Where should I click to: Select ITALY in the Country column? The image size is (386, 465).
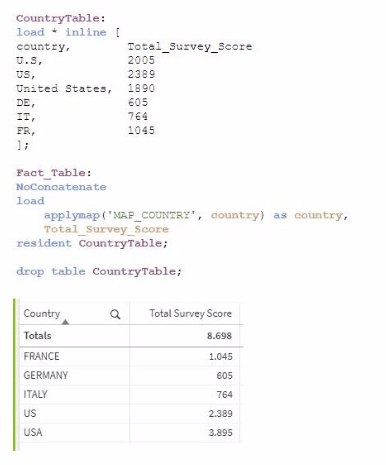(x=35, y=394)
